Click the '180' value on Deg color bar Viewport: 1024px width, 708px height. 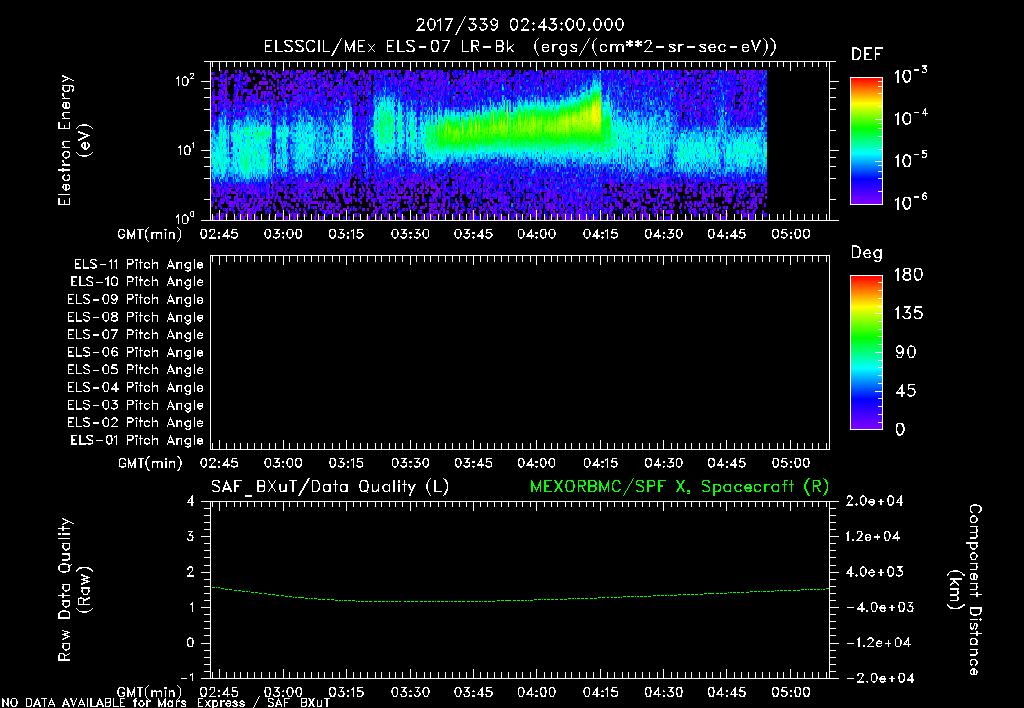(x=908, y=274)
